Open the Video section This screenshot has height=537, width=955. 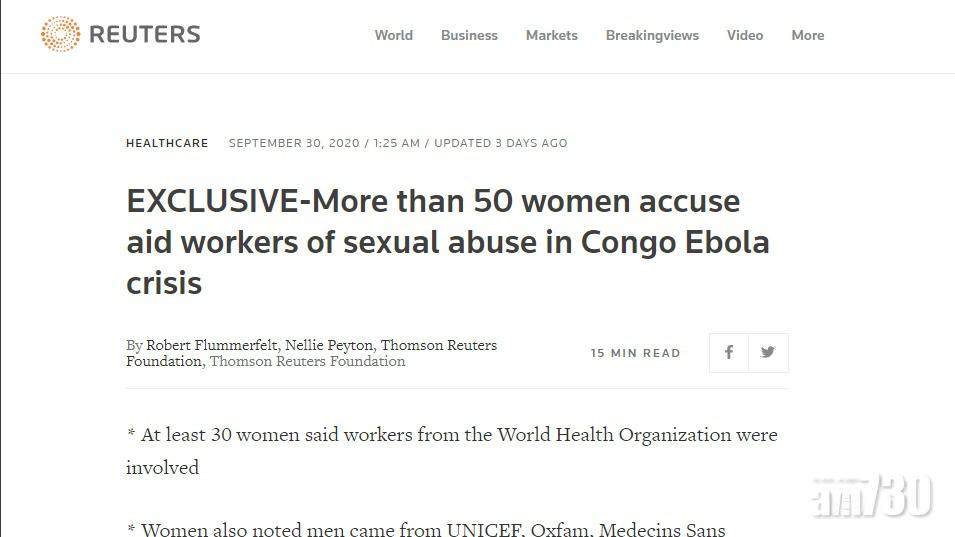pyautogui.click(x=744, y=35)
